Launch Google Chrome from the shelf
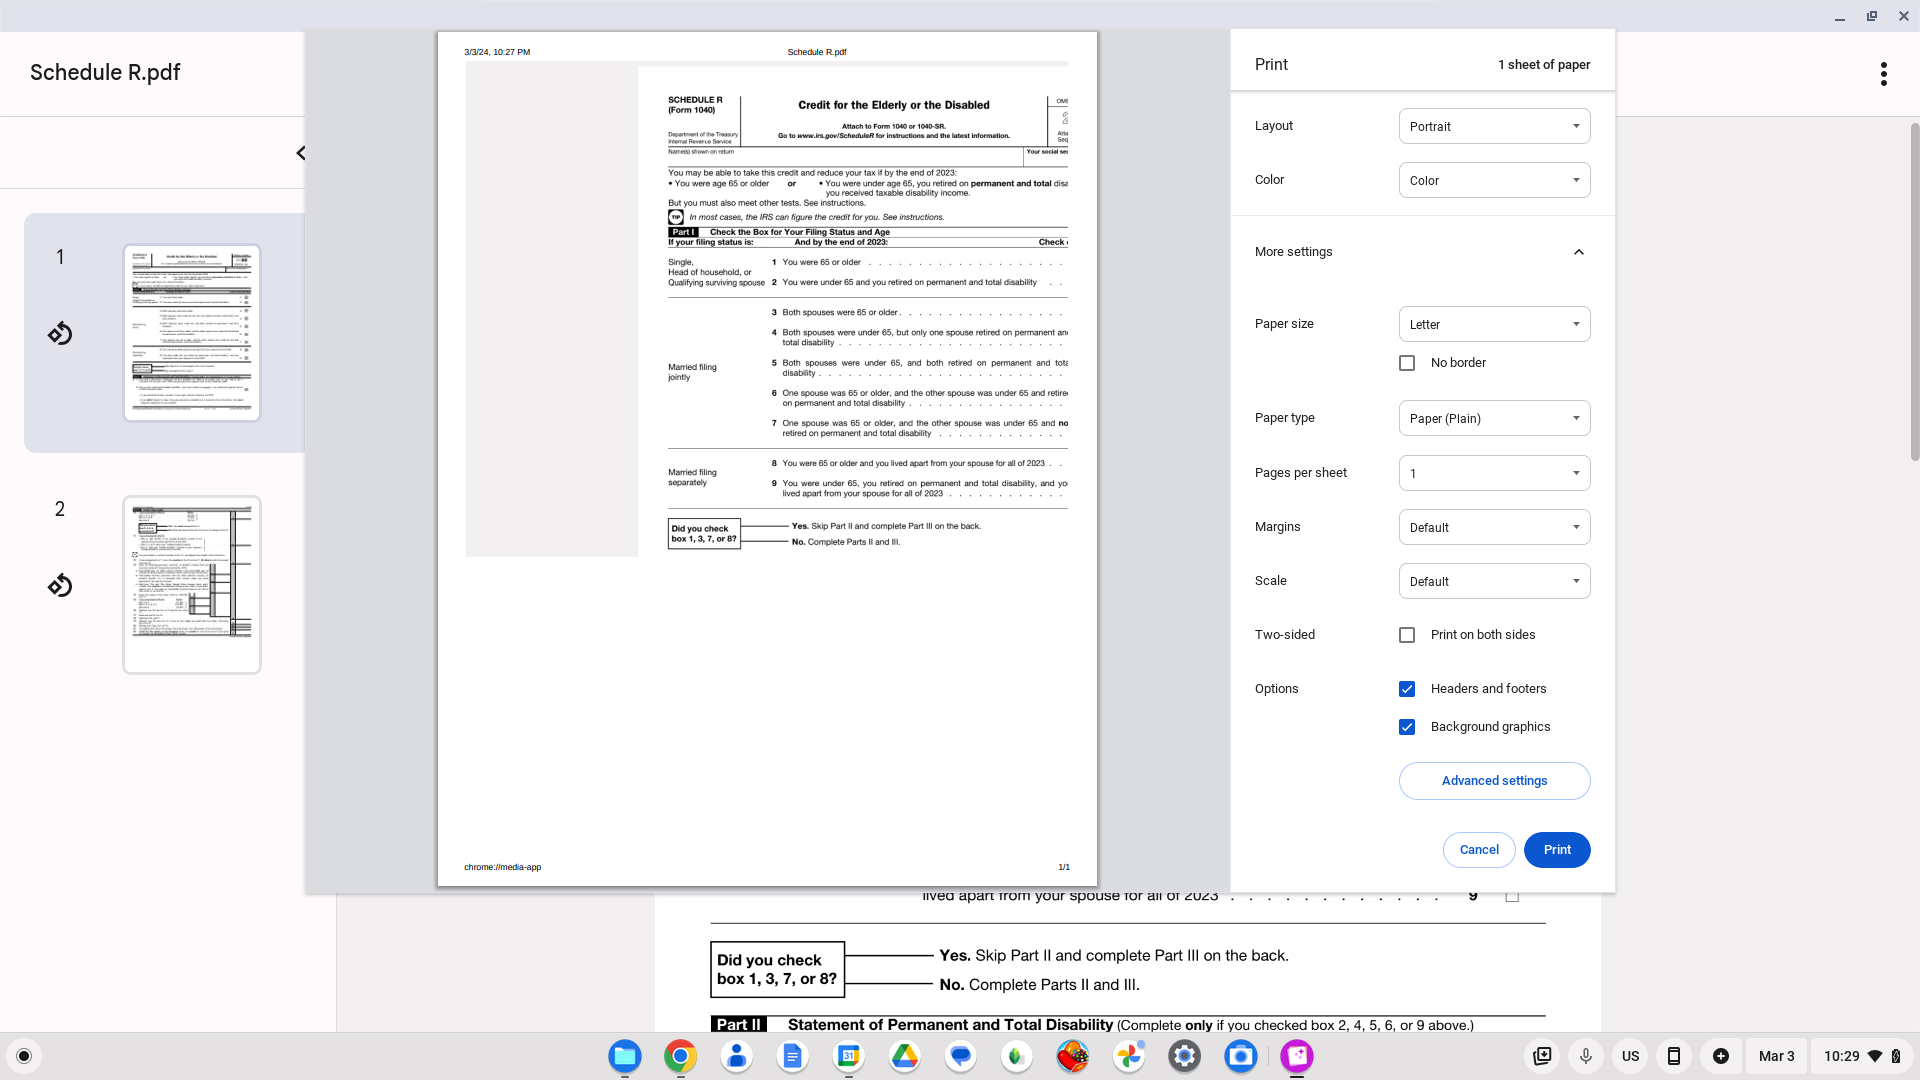 pyautogui.click(x=680, y=1056)
